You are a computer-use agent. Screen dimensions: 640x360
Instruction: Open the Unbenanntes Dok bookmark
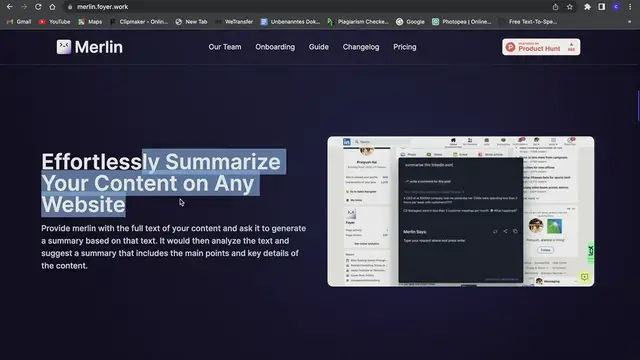(290, 22)
